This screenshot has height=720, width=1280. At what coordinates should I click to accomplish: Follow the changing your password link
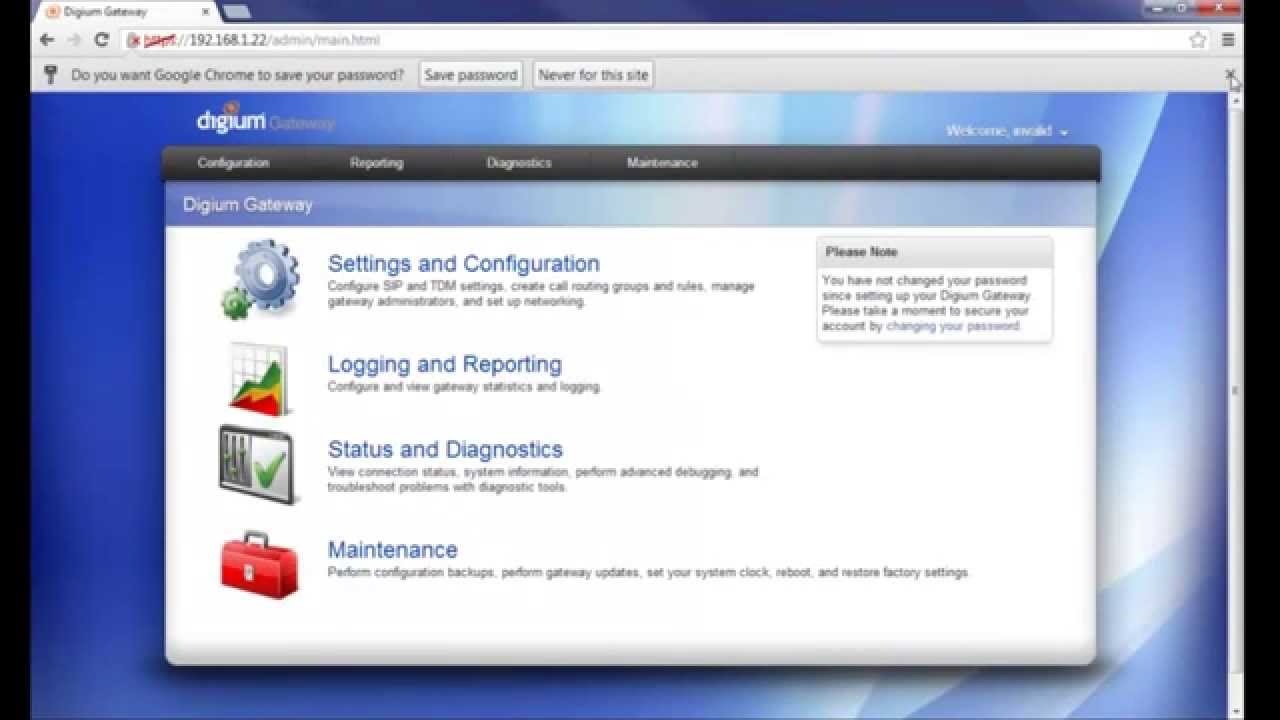[953, 326]
